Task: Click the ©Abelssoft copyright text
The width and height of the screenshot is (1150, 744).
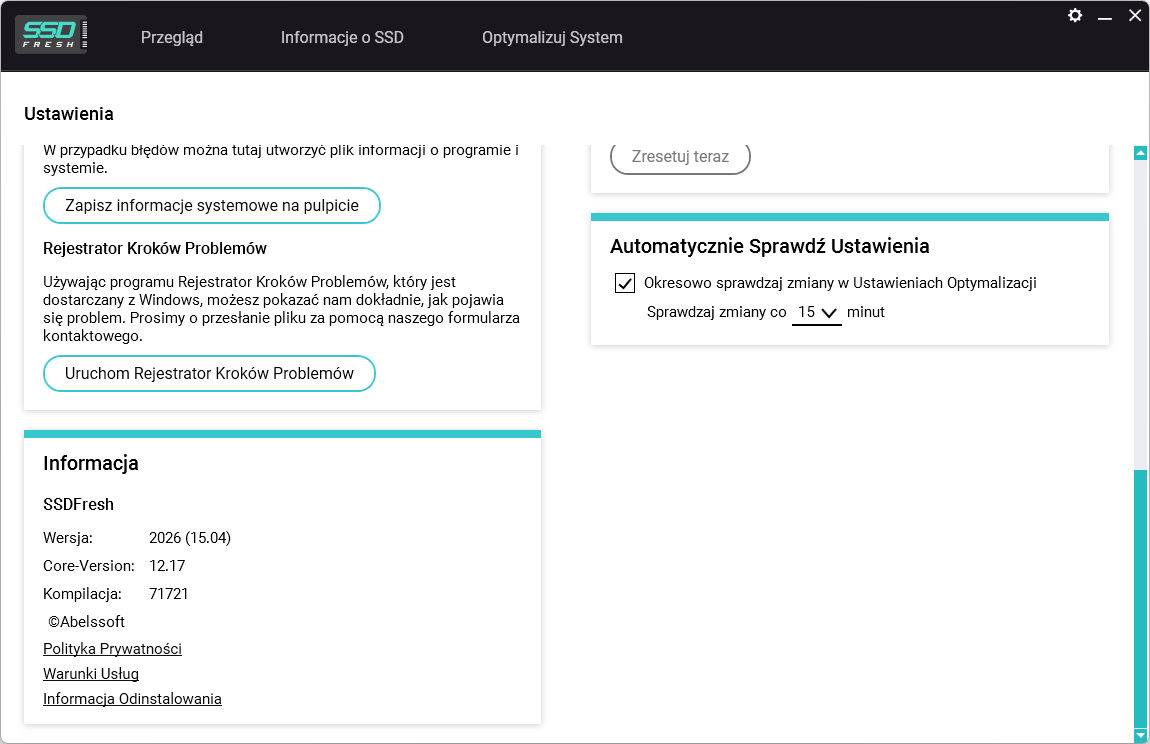Action: point(87,621)
